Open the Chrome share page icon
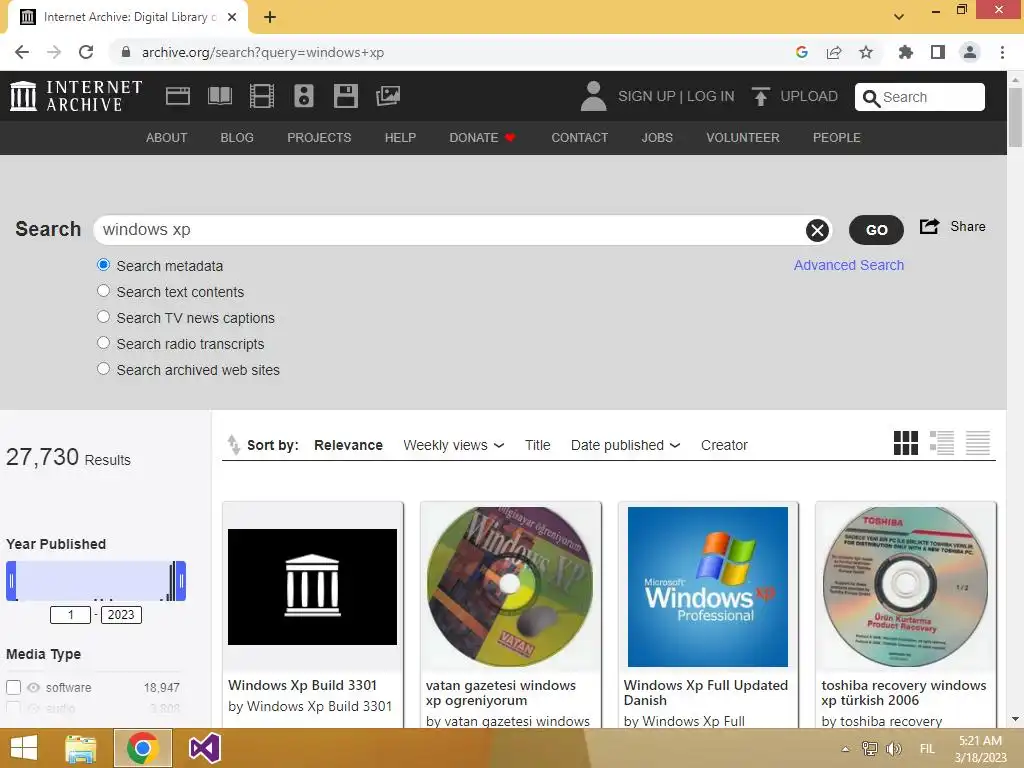Image resolution: width=1024 pixels, height=768 pixels. tap(834, 52)
